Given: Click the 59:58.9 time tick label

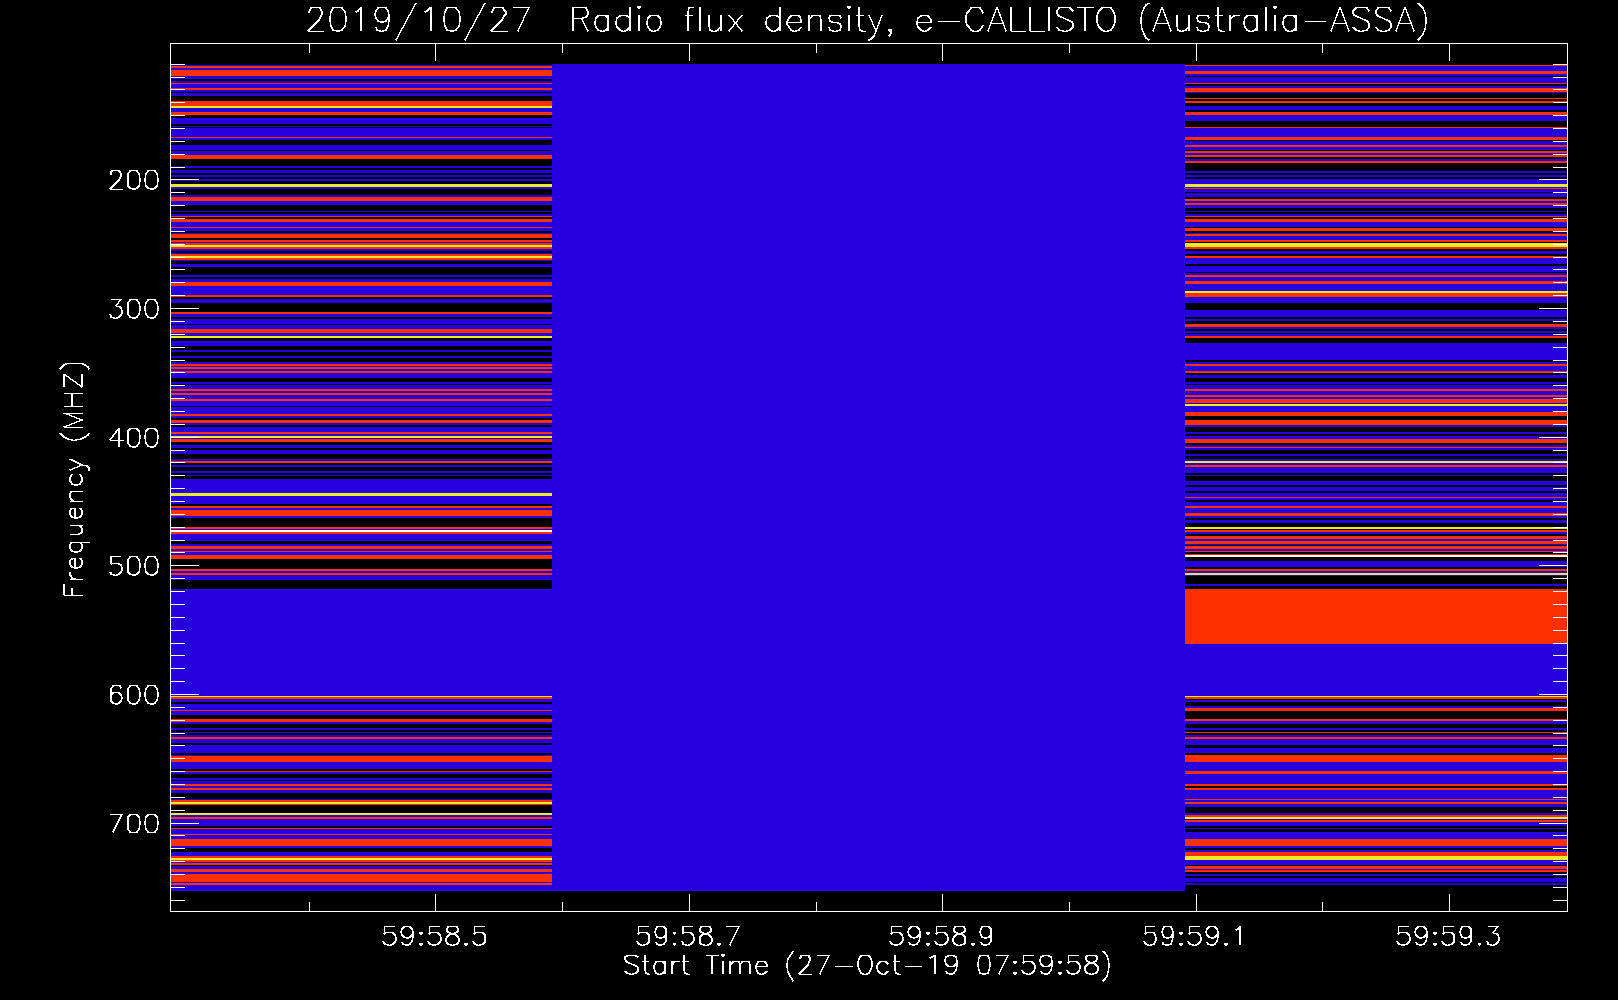Looking at the screenshot, I should [942, 937].
